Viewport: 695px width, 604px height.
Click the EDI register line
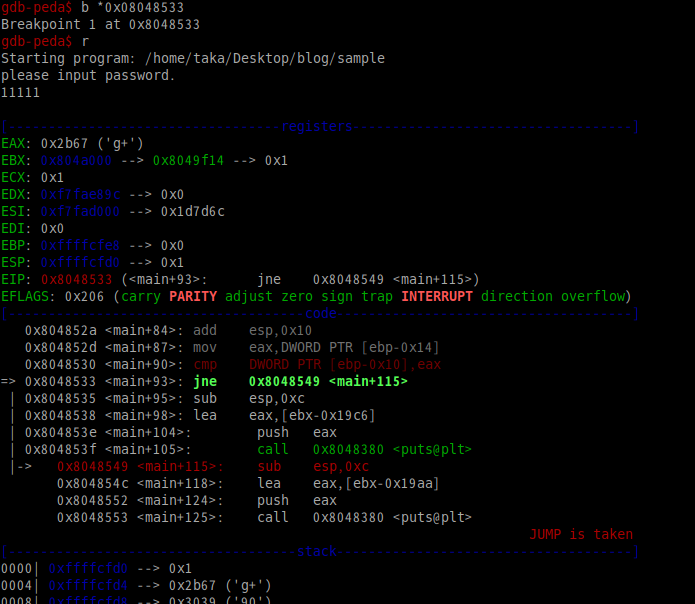pos(32,229)
